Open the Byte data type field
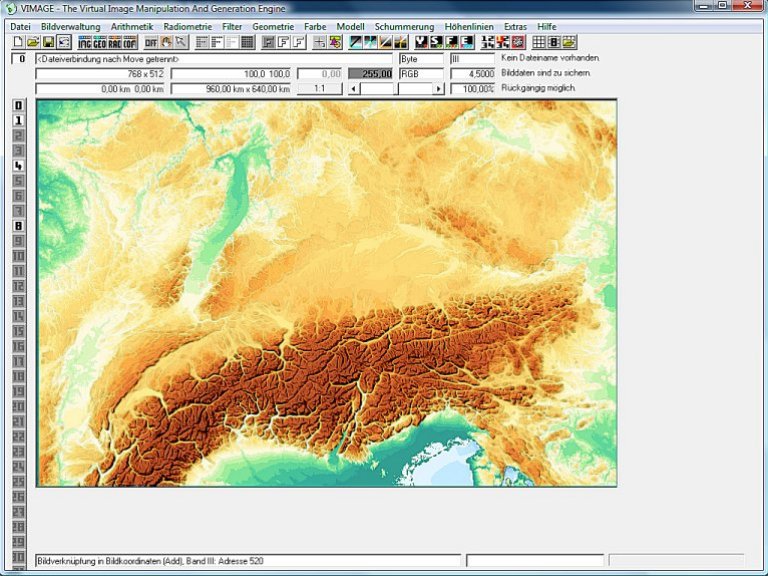768x576 pixels. [420, 59]
